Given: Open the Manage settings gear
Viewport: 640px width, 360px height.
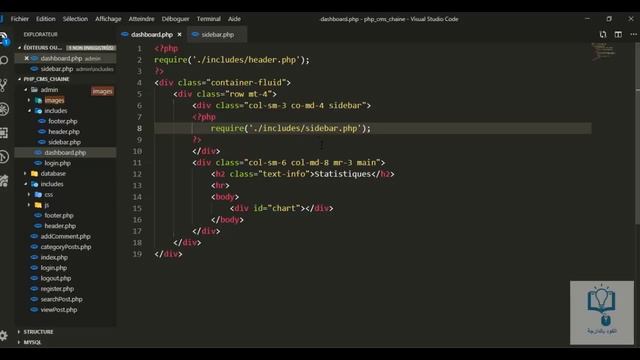Looking at the screenshot, I should coord(4,336).
